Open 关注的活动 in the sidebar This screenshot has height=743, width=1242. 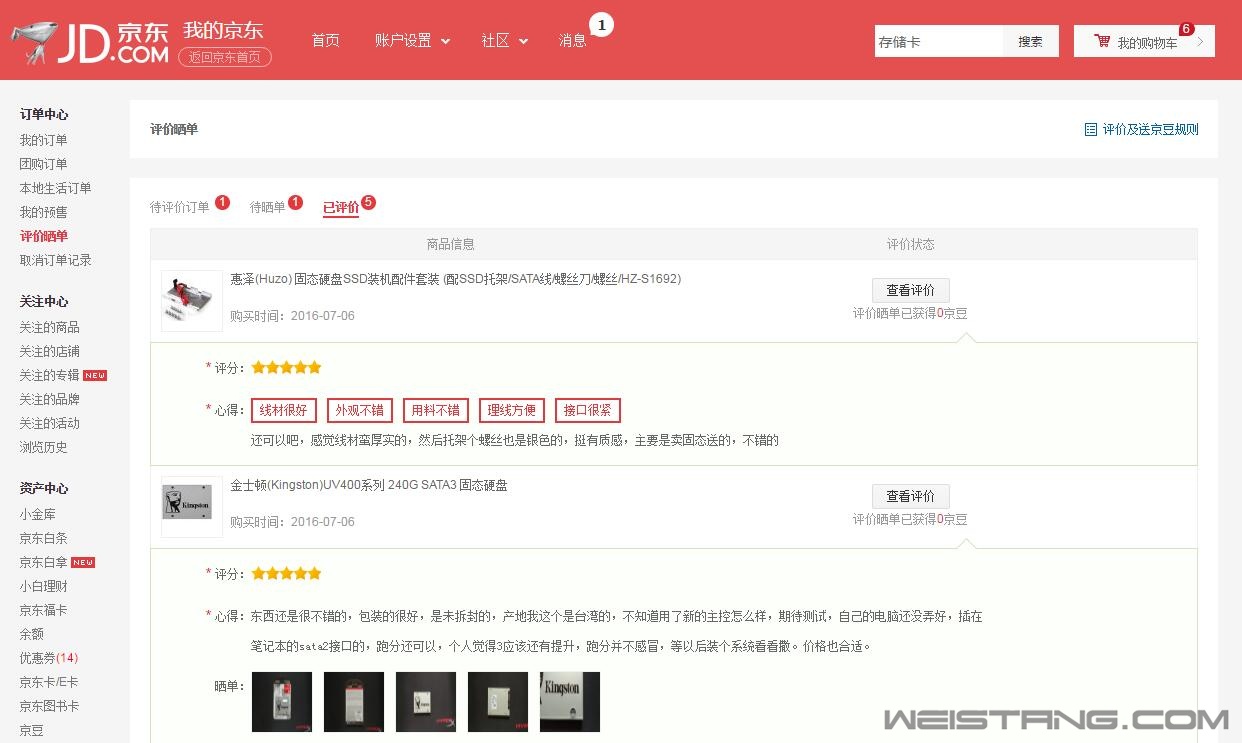coord(50,423)
